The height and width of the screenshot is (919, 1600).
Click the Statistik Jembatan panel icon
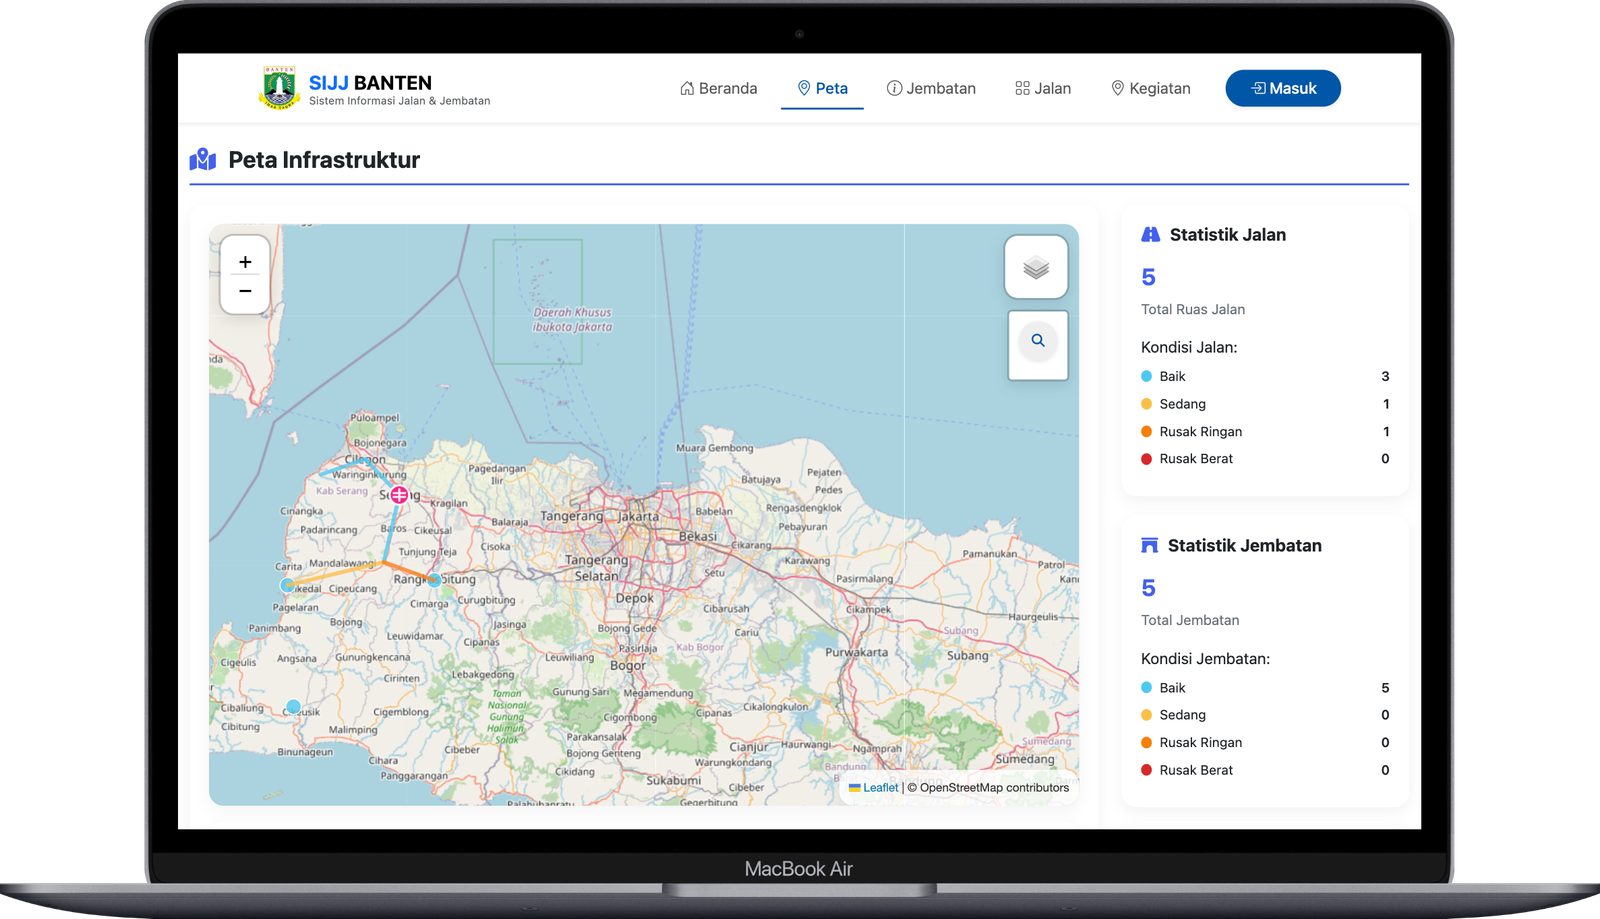pos(1150,545)
